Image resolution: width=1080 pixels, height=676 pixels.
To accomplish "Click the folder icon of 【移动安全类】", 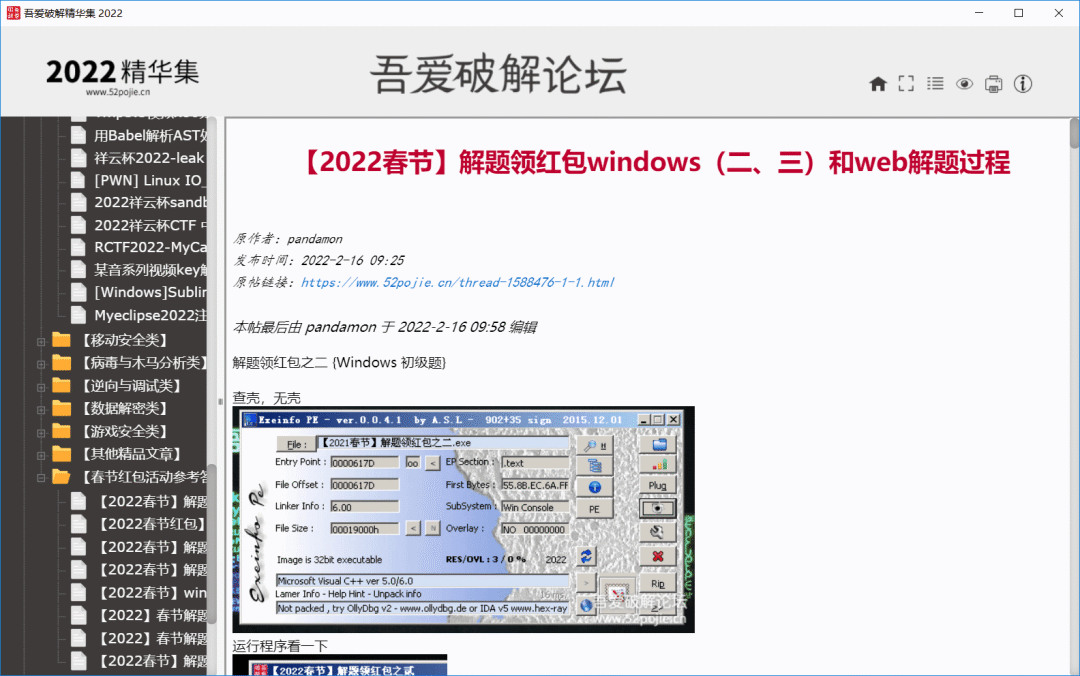I will pos(62,340).
